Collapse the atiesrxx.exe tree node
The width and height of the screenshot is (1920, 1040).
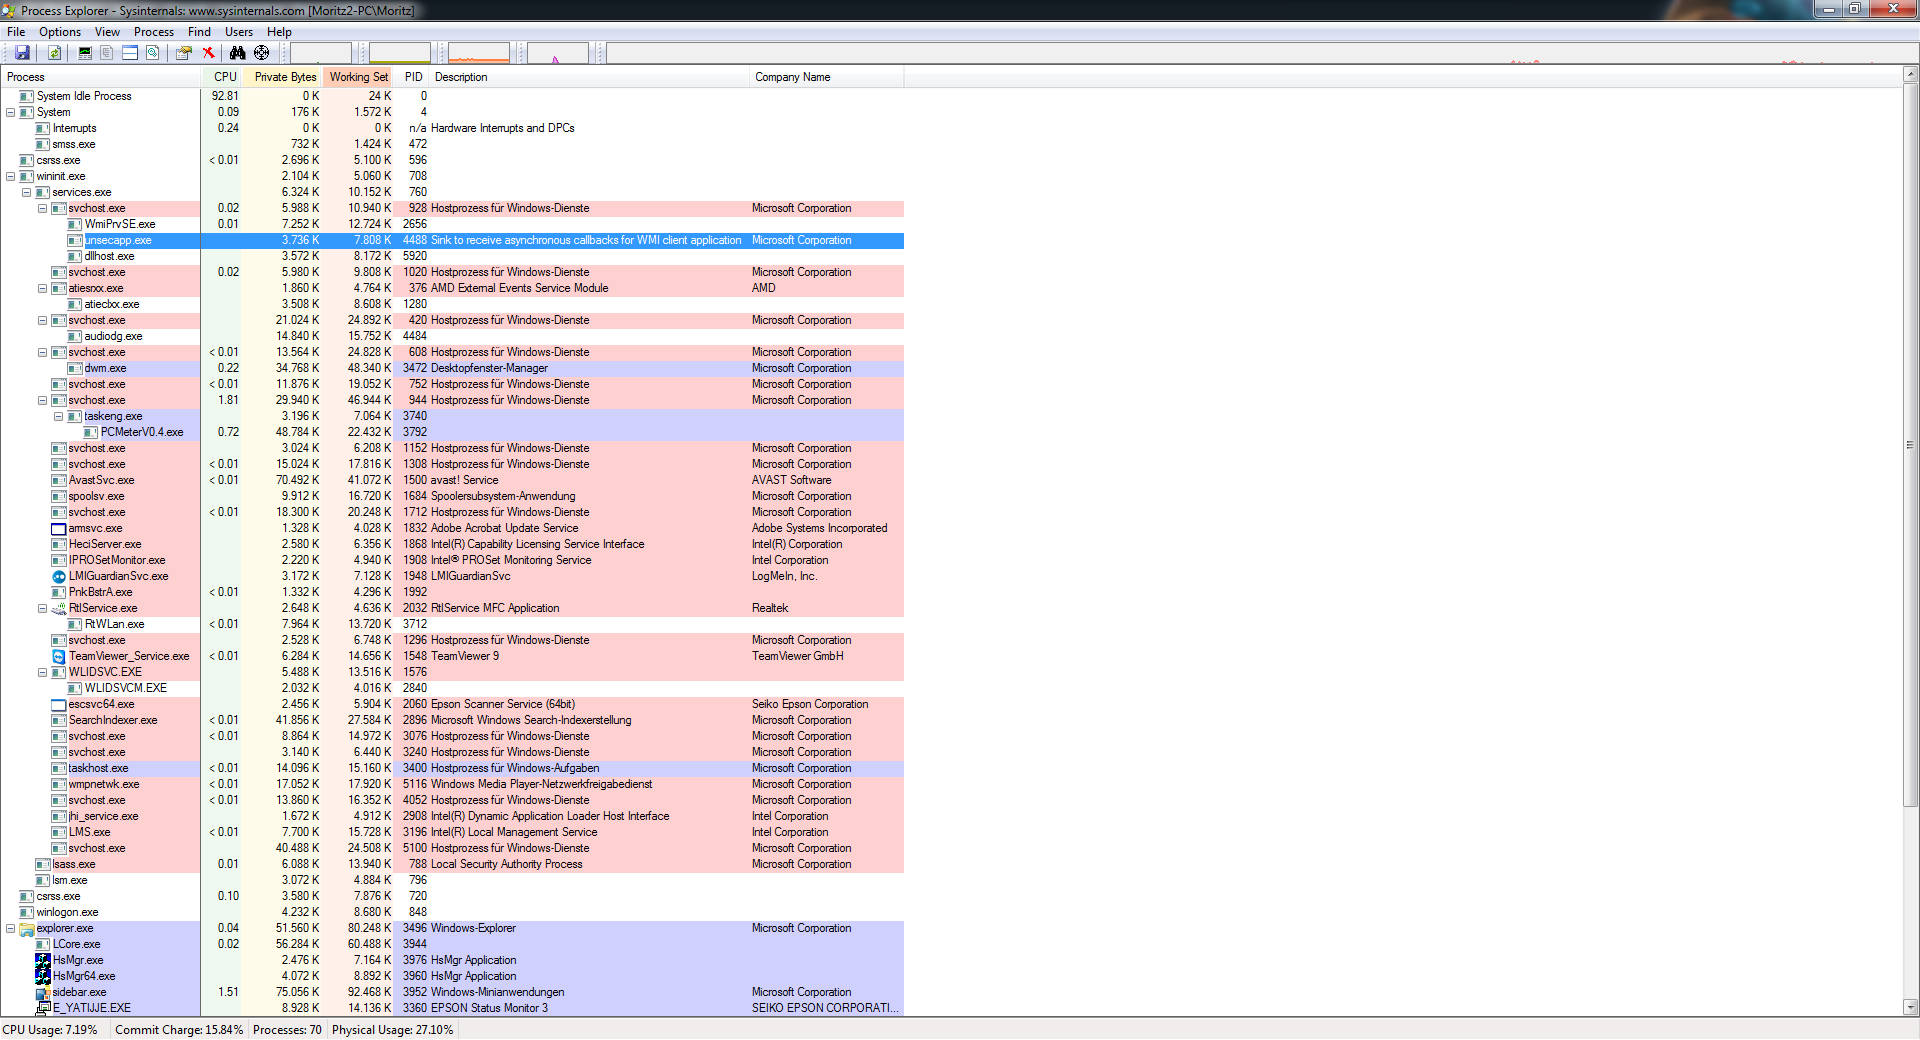(x=43, y=288)
